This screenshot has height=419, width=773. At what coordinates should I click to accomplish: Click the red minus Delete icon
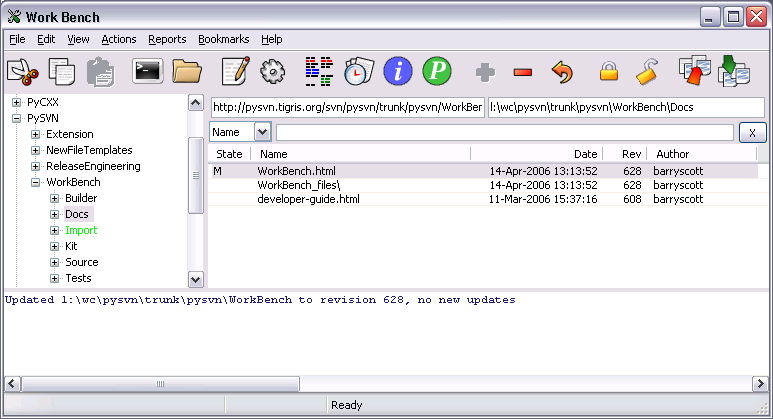click(523, 73)
